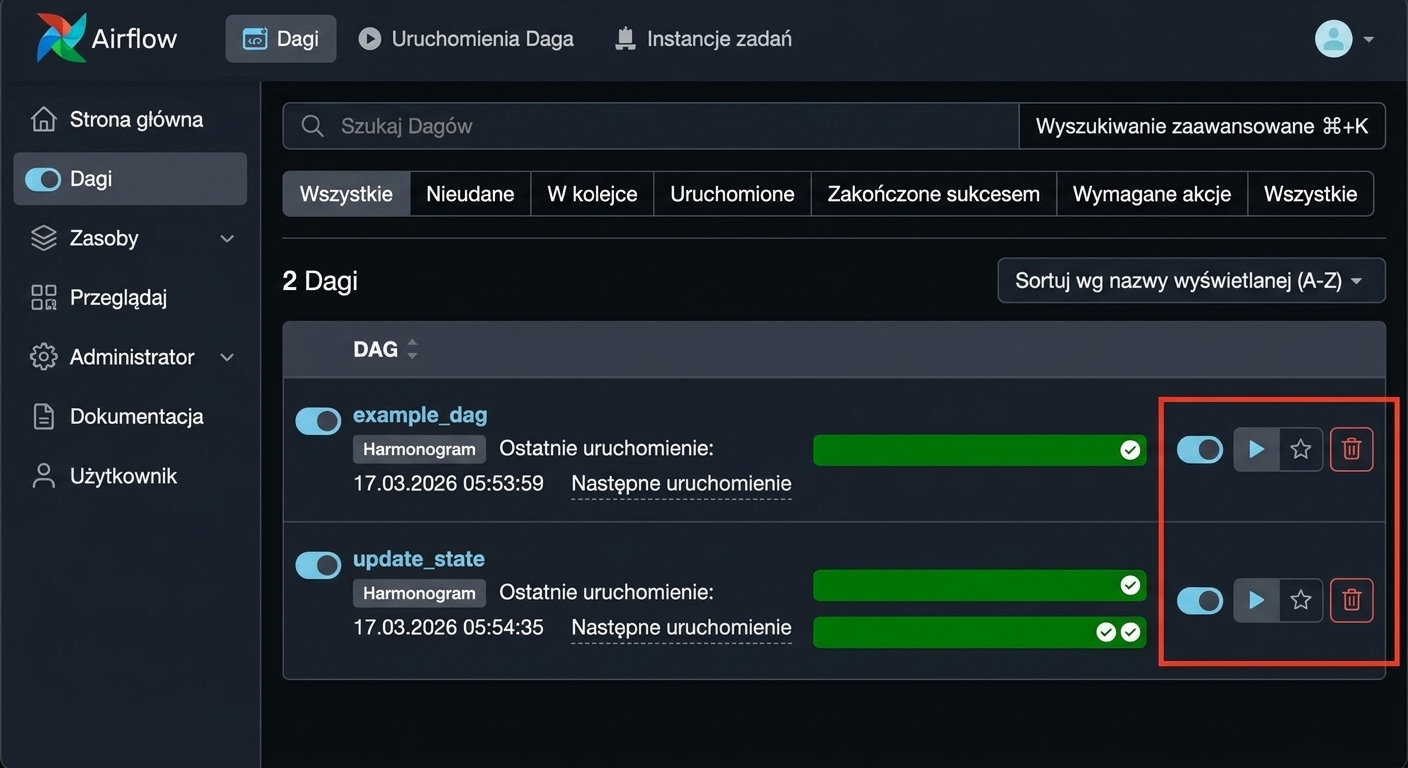Click the lower green run bar of update_state
This screenshot has width=1408, height=768.
click(x=980, y=632)
